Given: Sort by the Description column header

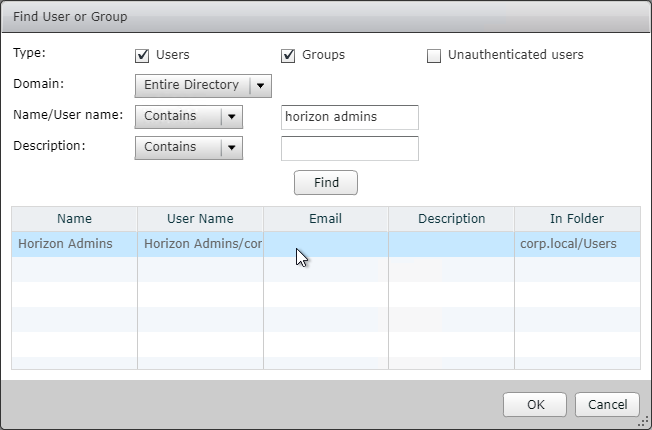Looking at the screenshot, I should point(452,219).
